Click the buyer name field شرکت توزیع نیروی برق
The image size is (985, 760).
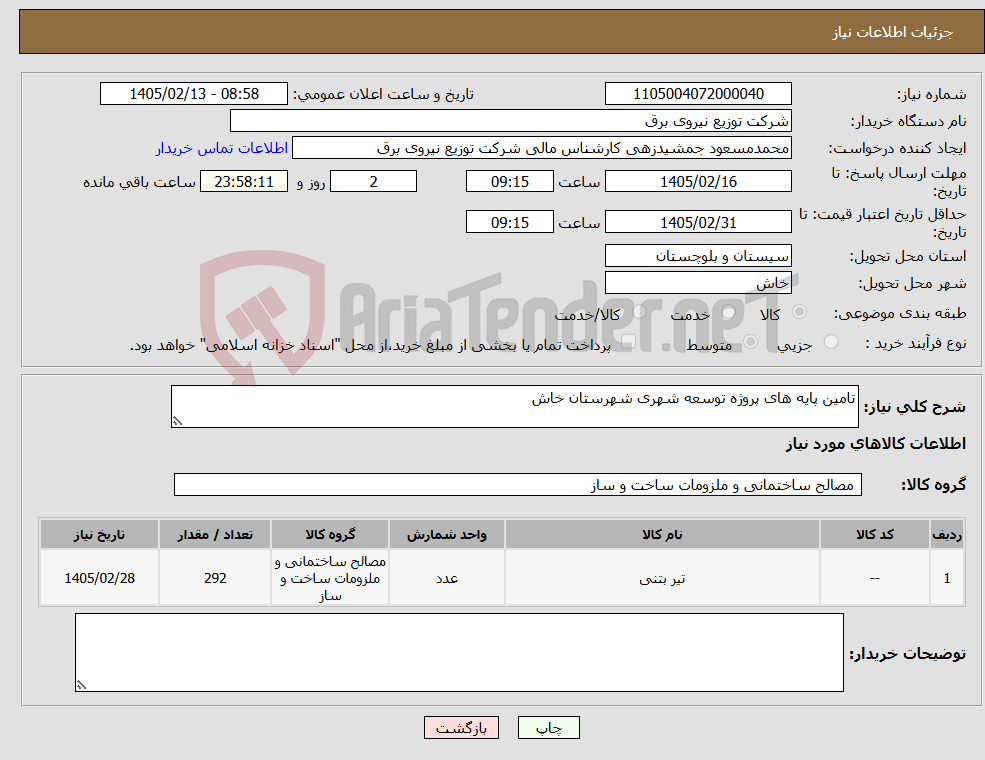click(511, 121)
